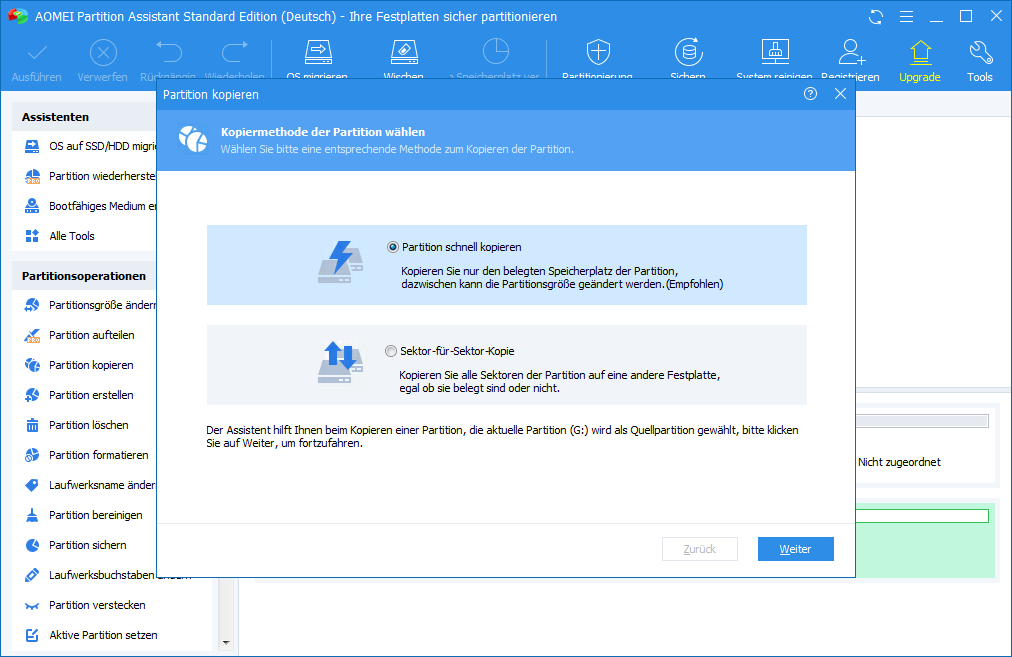Open help in Partition kopieren dialog
The width and height of the screenshot is (1012, 657).
tap(810, 94)
